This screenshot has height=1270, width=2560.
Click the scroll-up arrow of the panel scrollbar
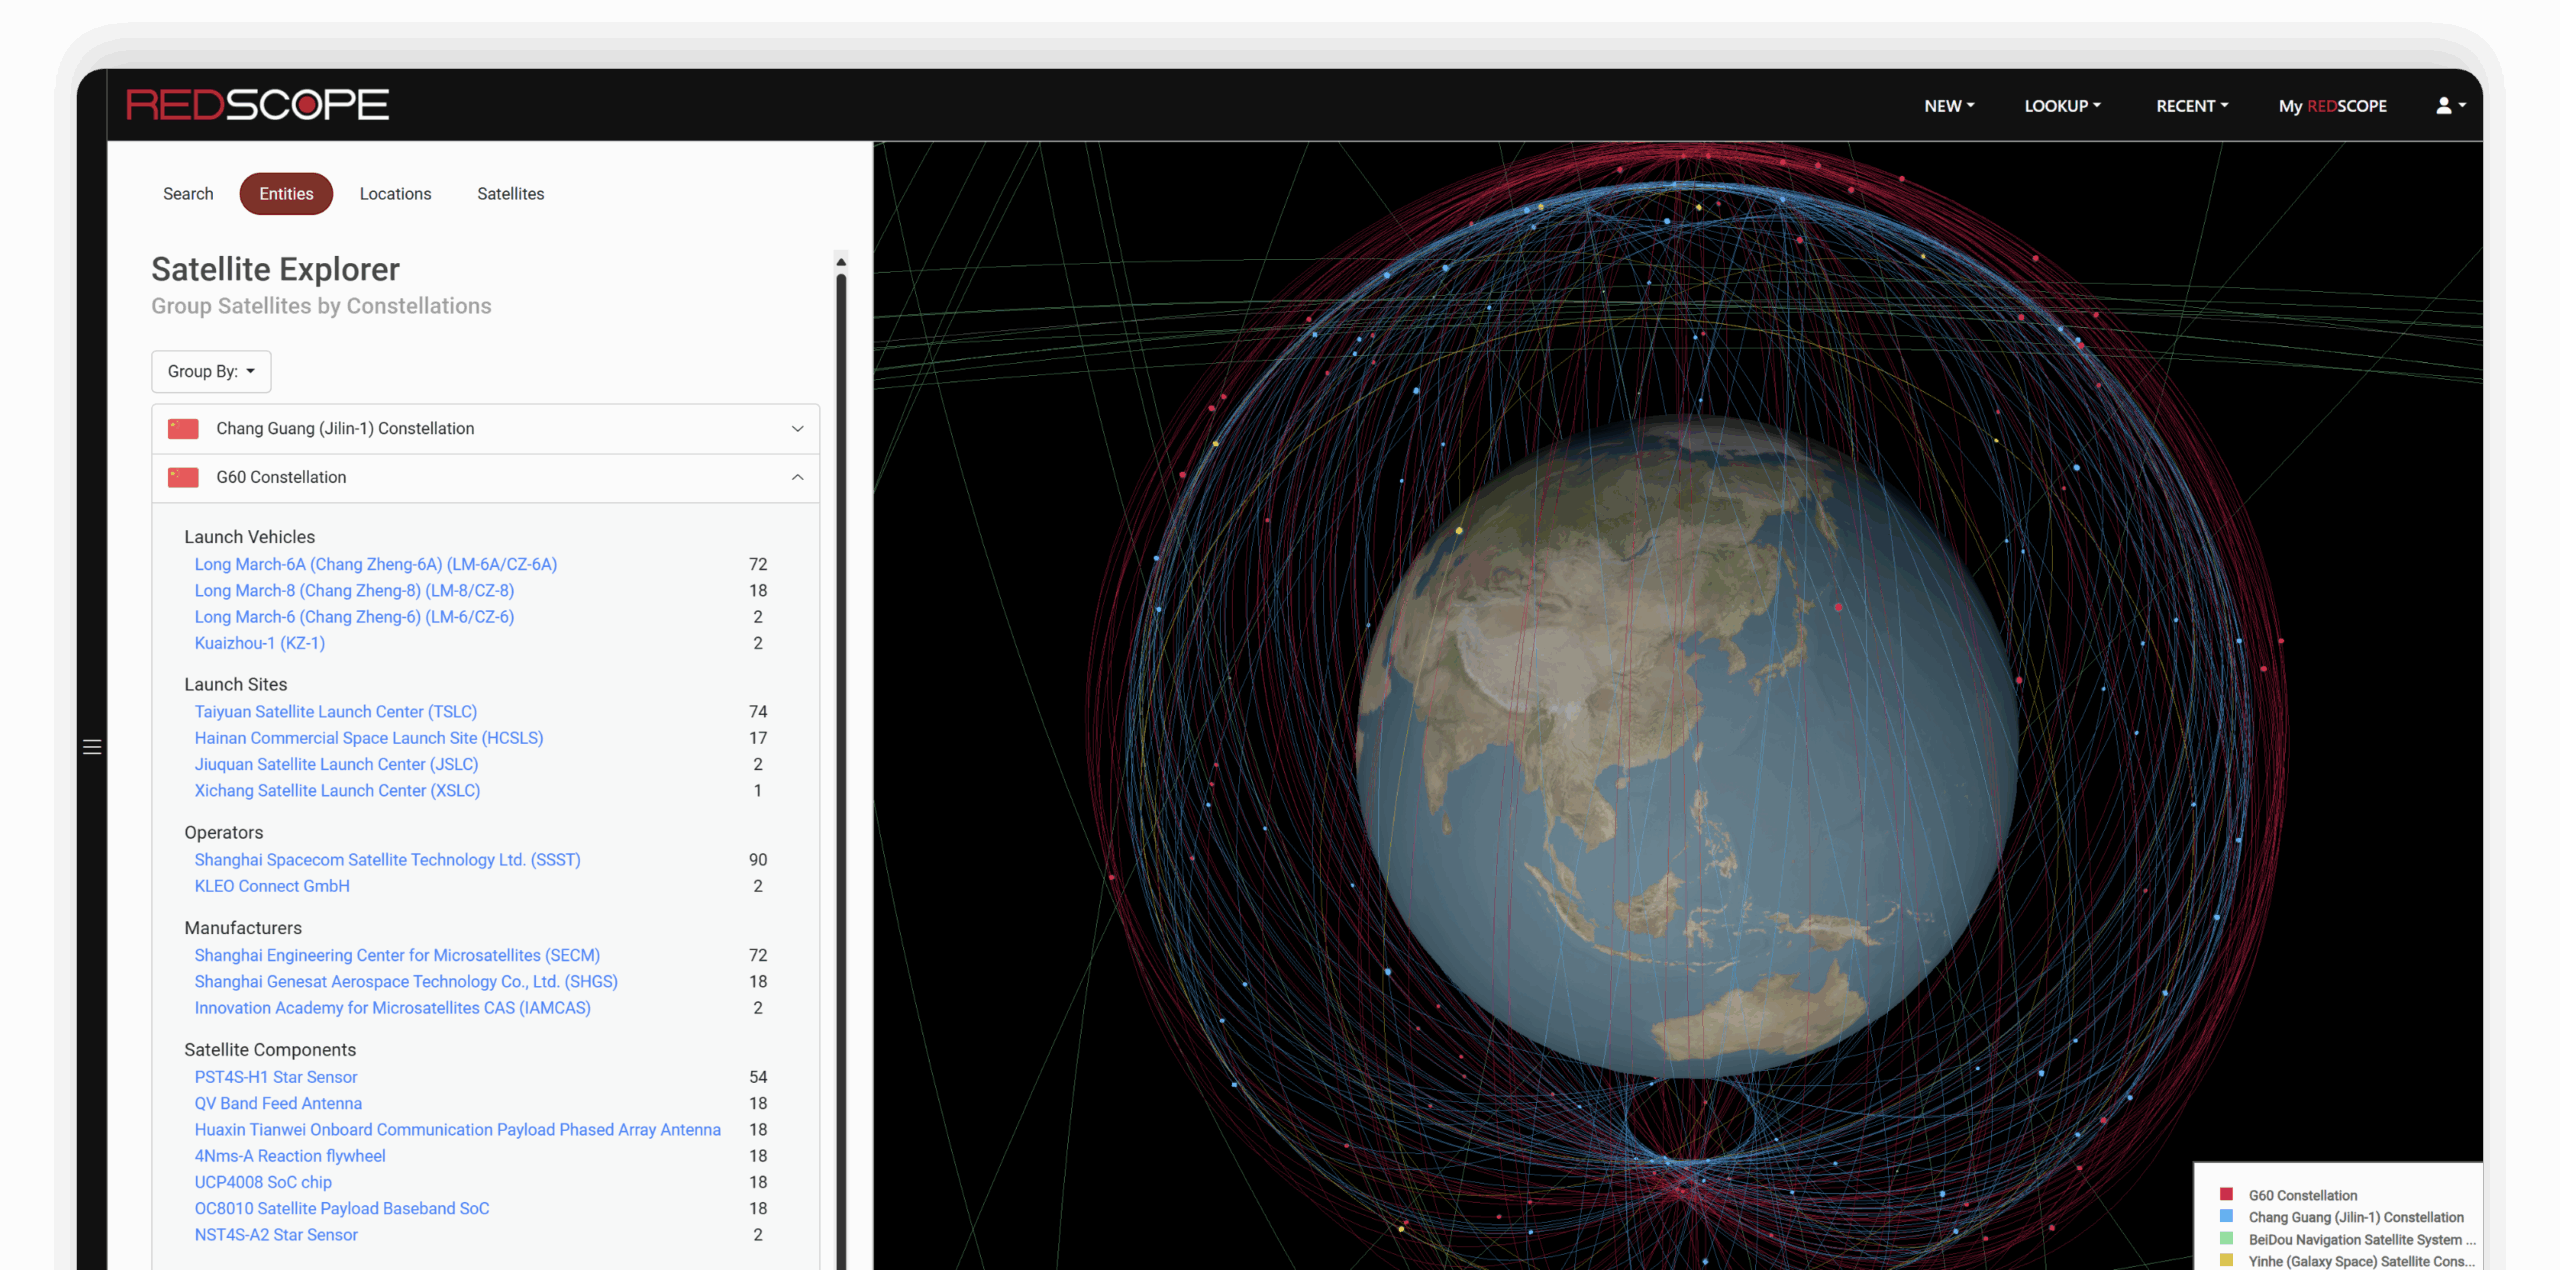click(x=841, y=262)
